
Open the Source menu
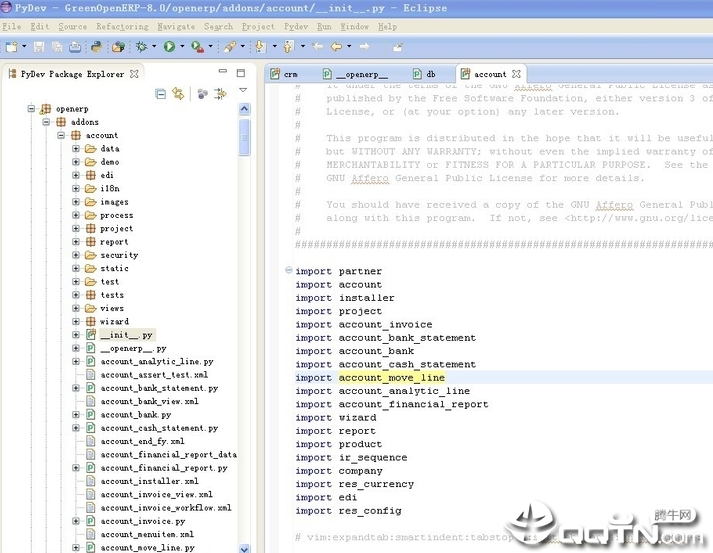click(72, 26)
